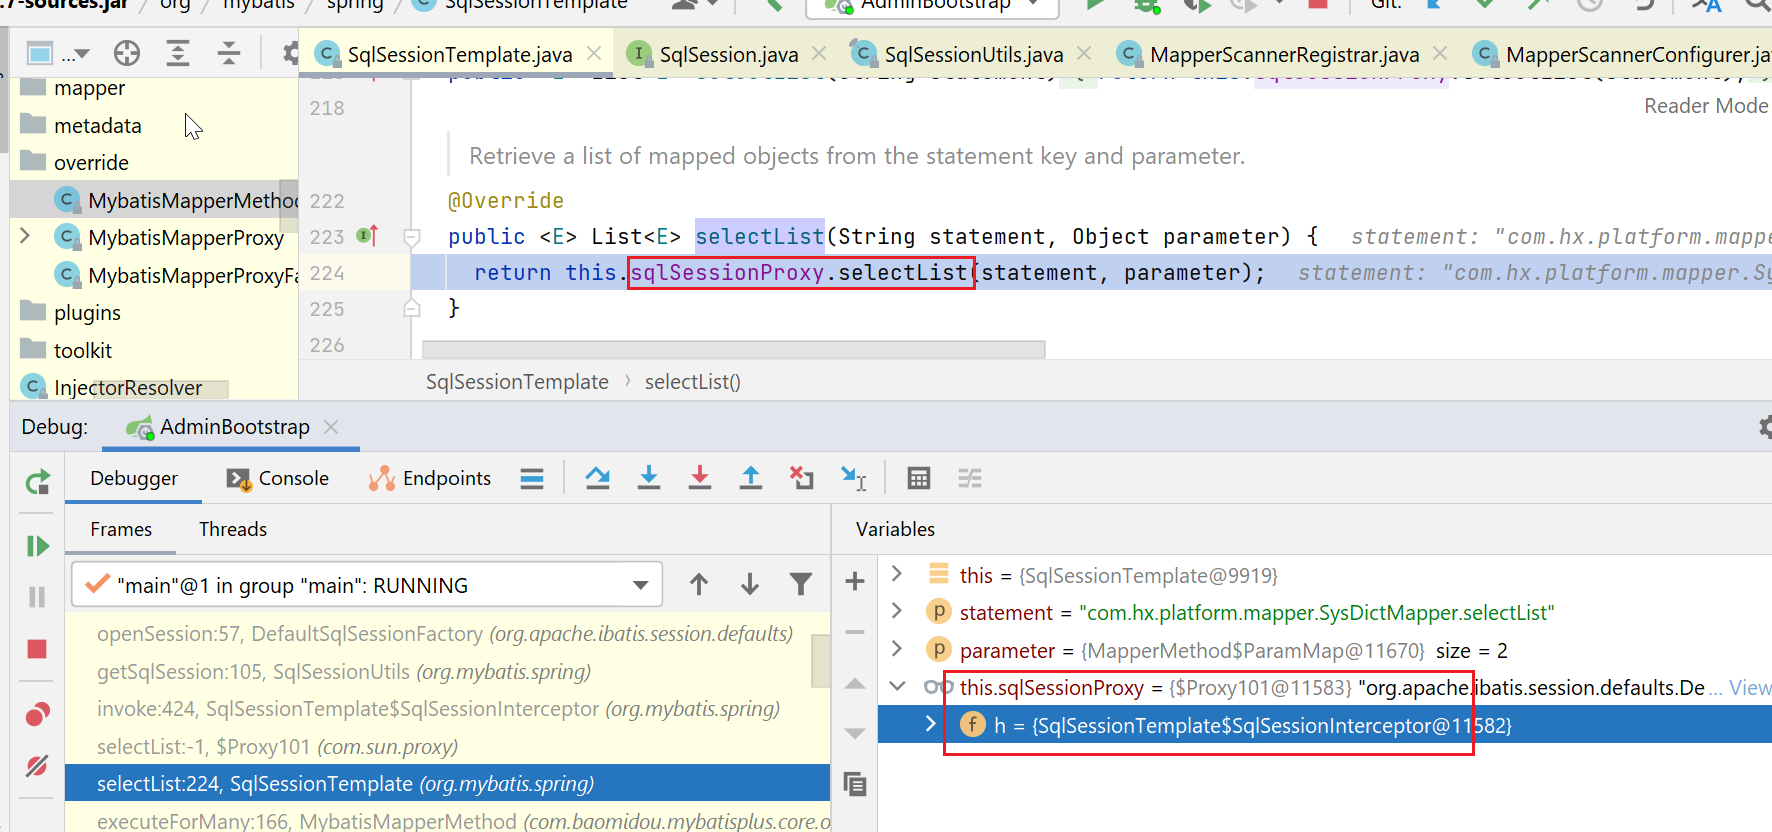Go to the previous frame with up arrow
The image size is (1772, 832).
[x=699, y=585]
